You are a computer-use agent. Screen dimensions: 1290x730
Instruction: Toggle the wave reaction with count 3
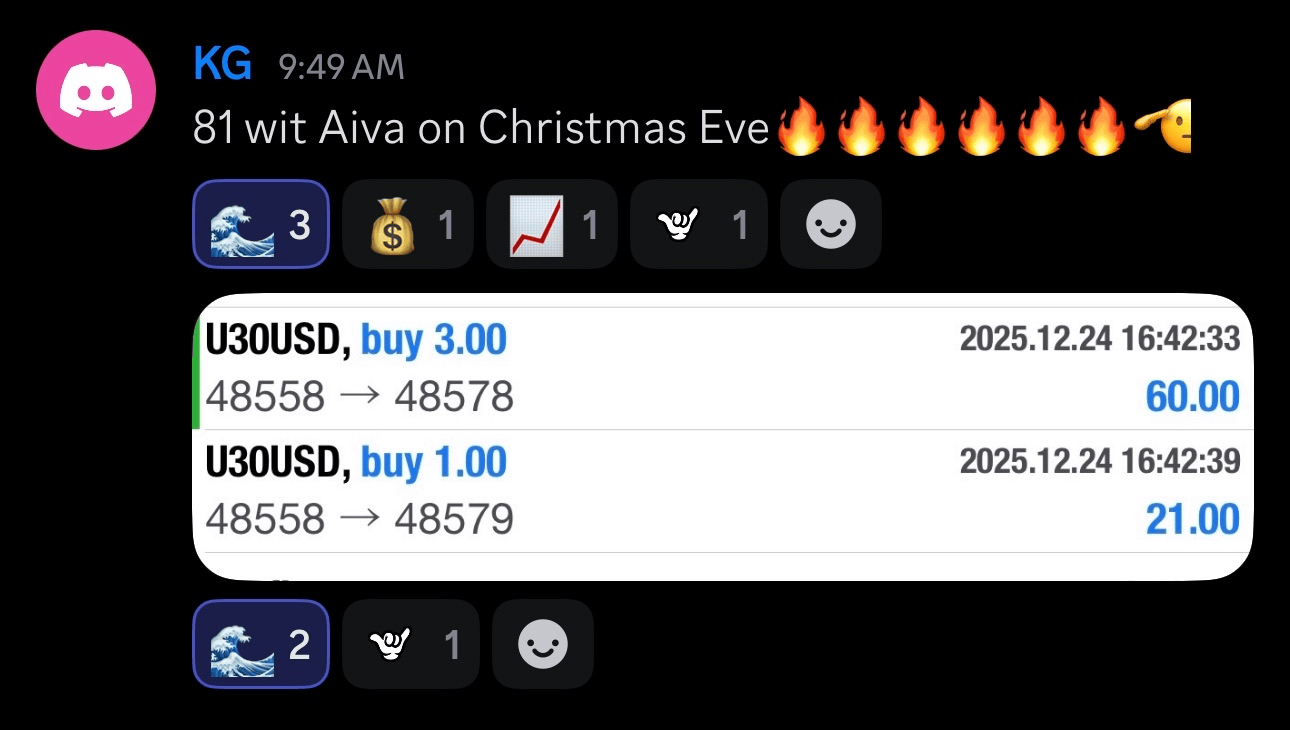click(x=260, y=225)
